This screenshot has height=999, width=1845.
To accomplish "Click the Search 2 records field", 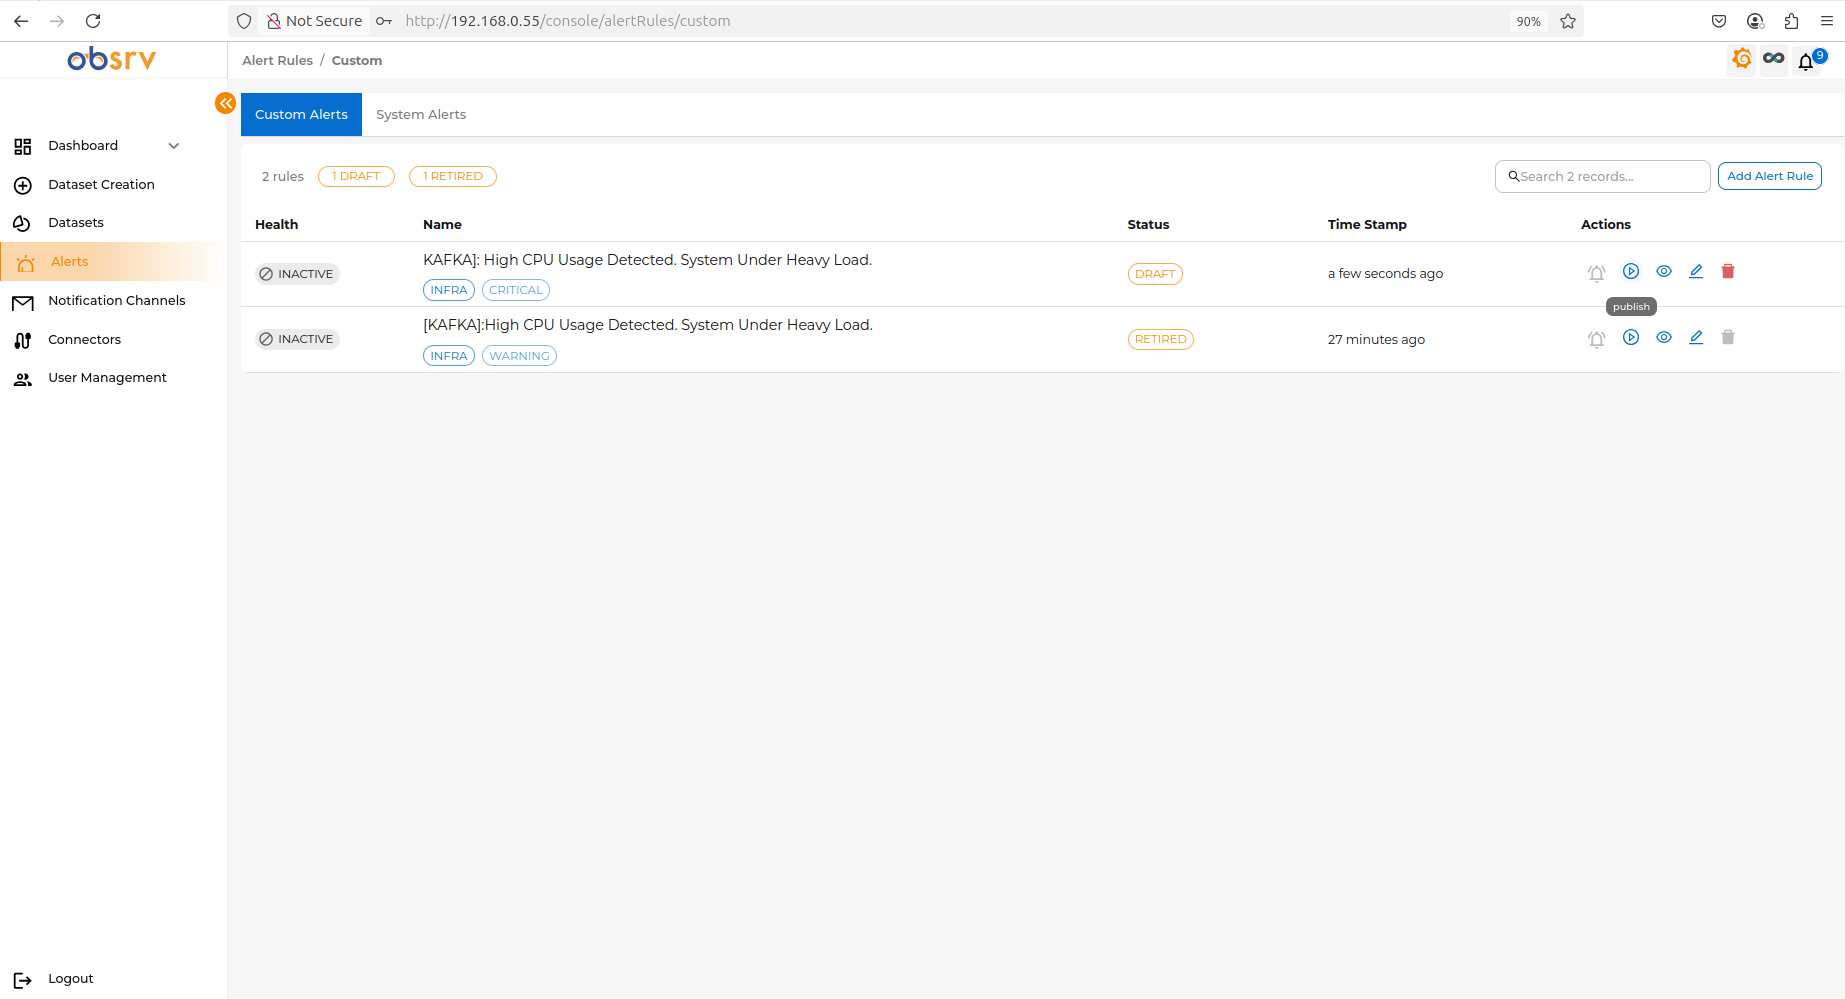I will point(1602,176).
